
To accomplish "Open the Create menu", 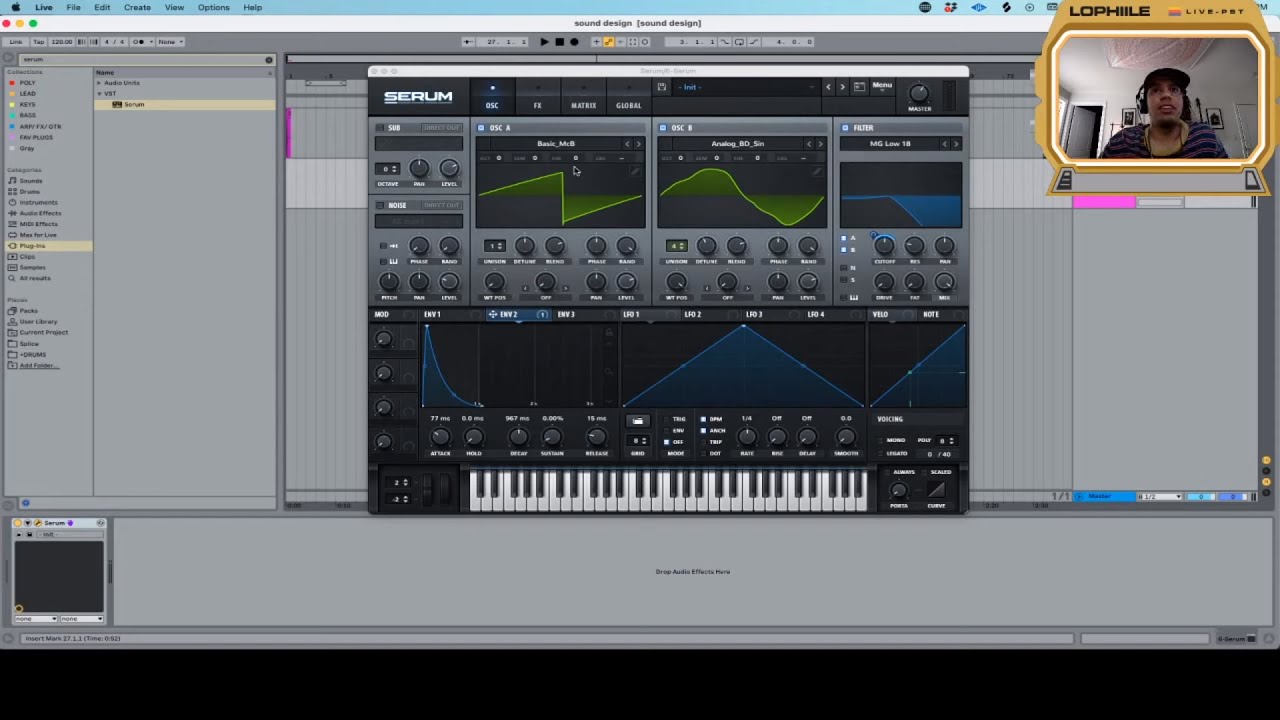I will click(x=137, y=7).
